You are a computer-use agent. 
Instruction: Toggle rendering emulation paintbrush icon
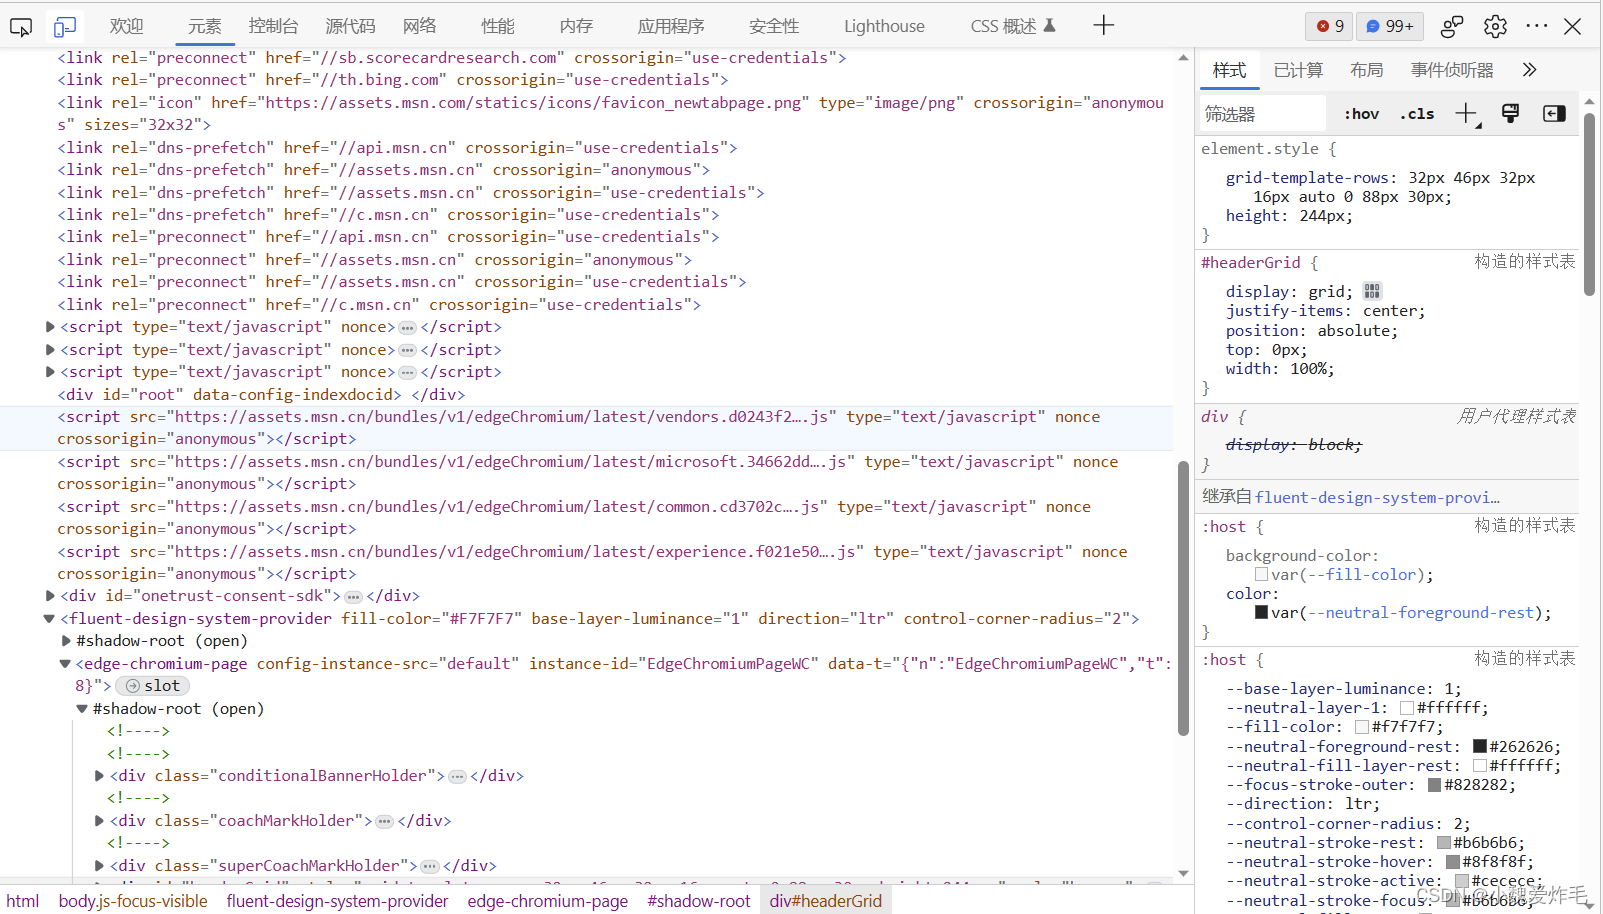1510,114
